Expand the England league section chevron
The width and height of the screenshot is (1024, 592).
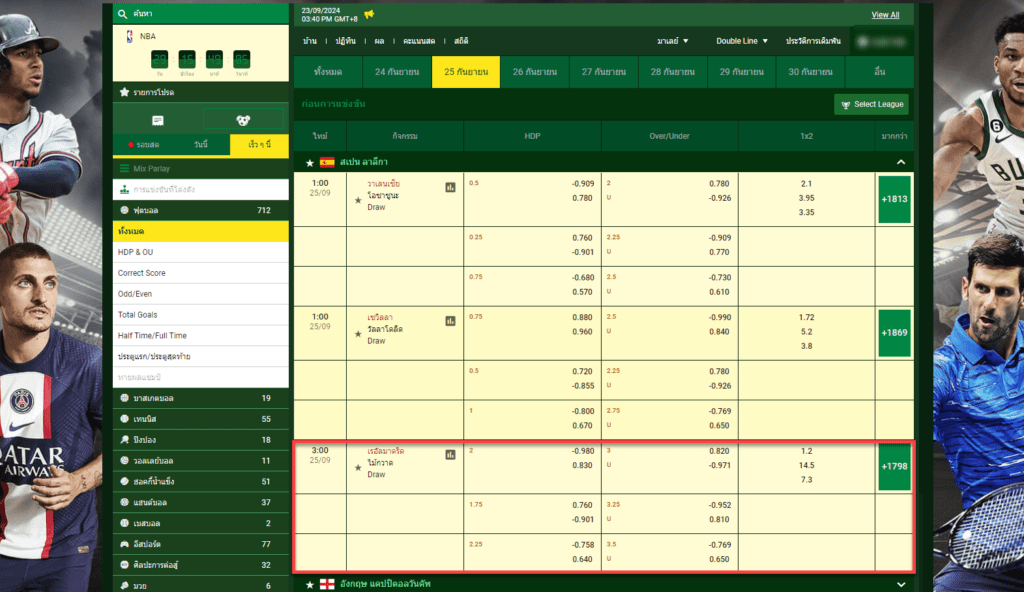point(901,584)
